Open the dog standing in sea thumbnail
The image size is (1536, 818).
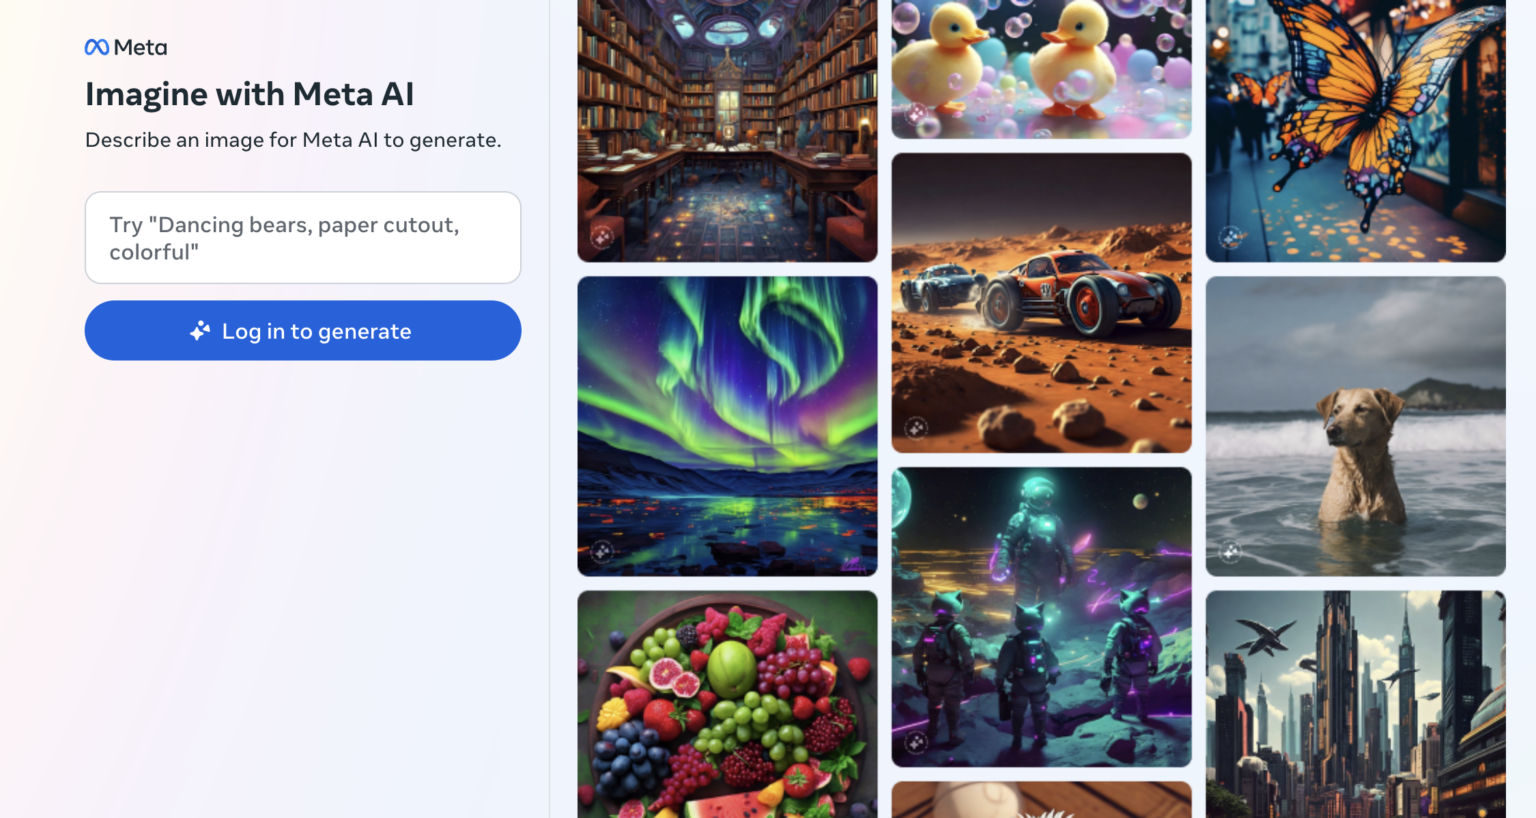(1355, 426)
